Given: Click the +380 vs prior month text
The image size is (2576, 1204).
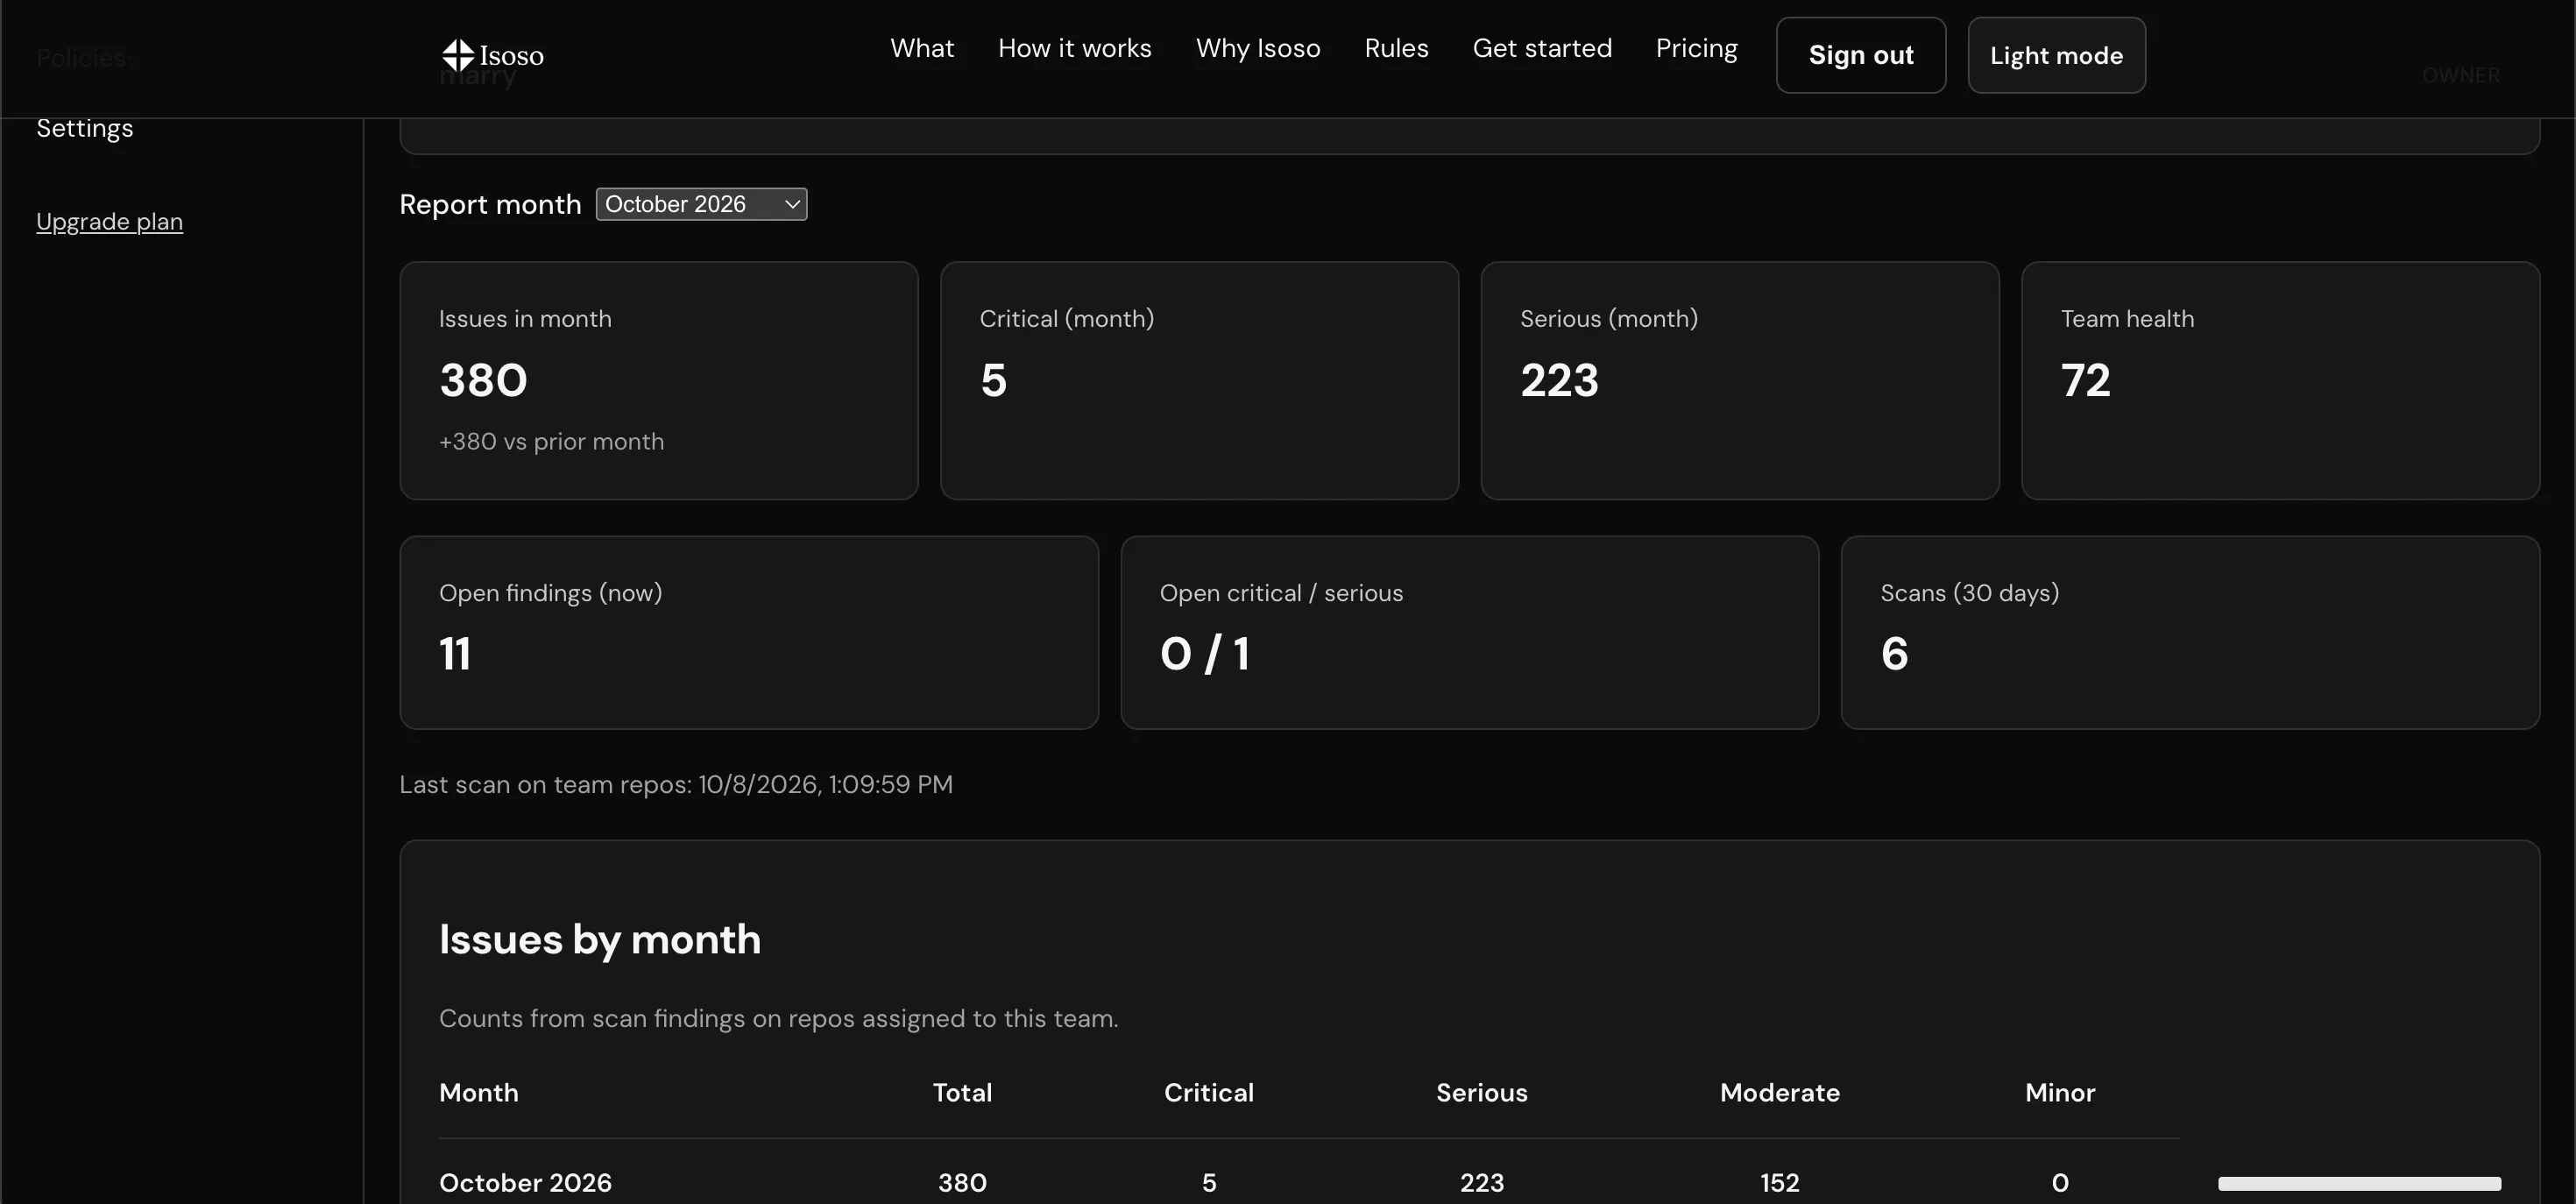Looking at the screenshot, I should [x=551, y=441].
